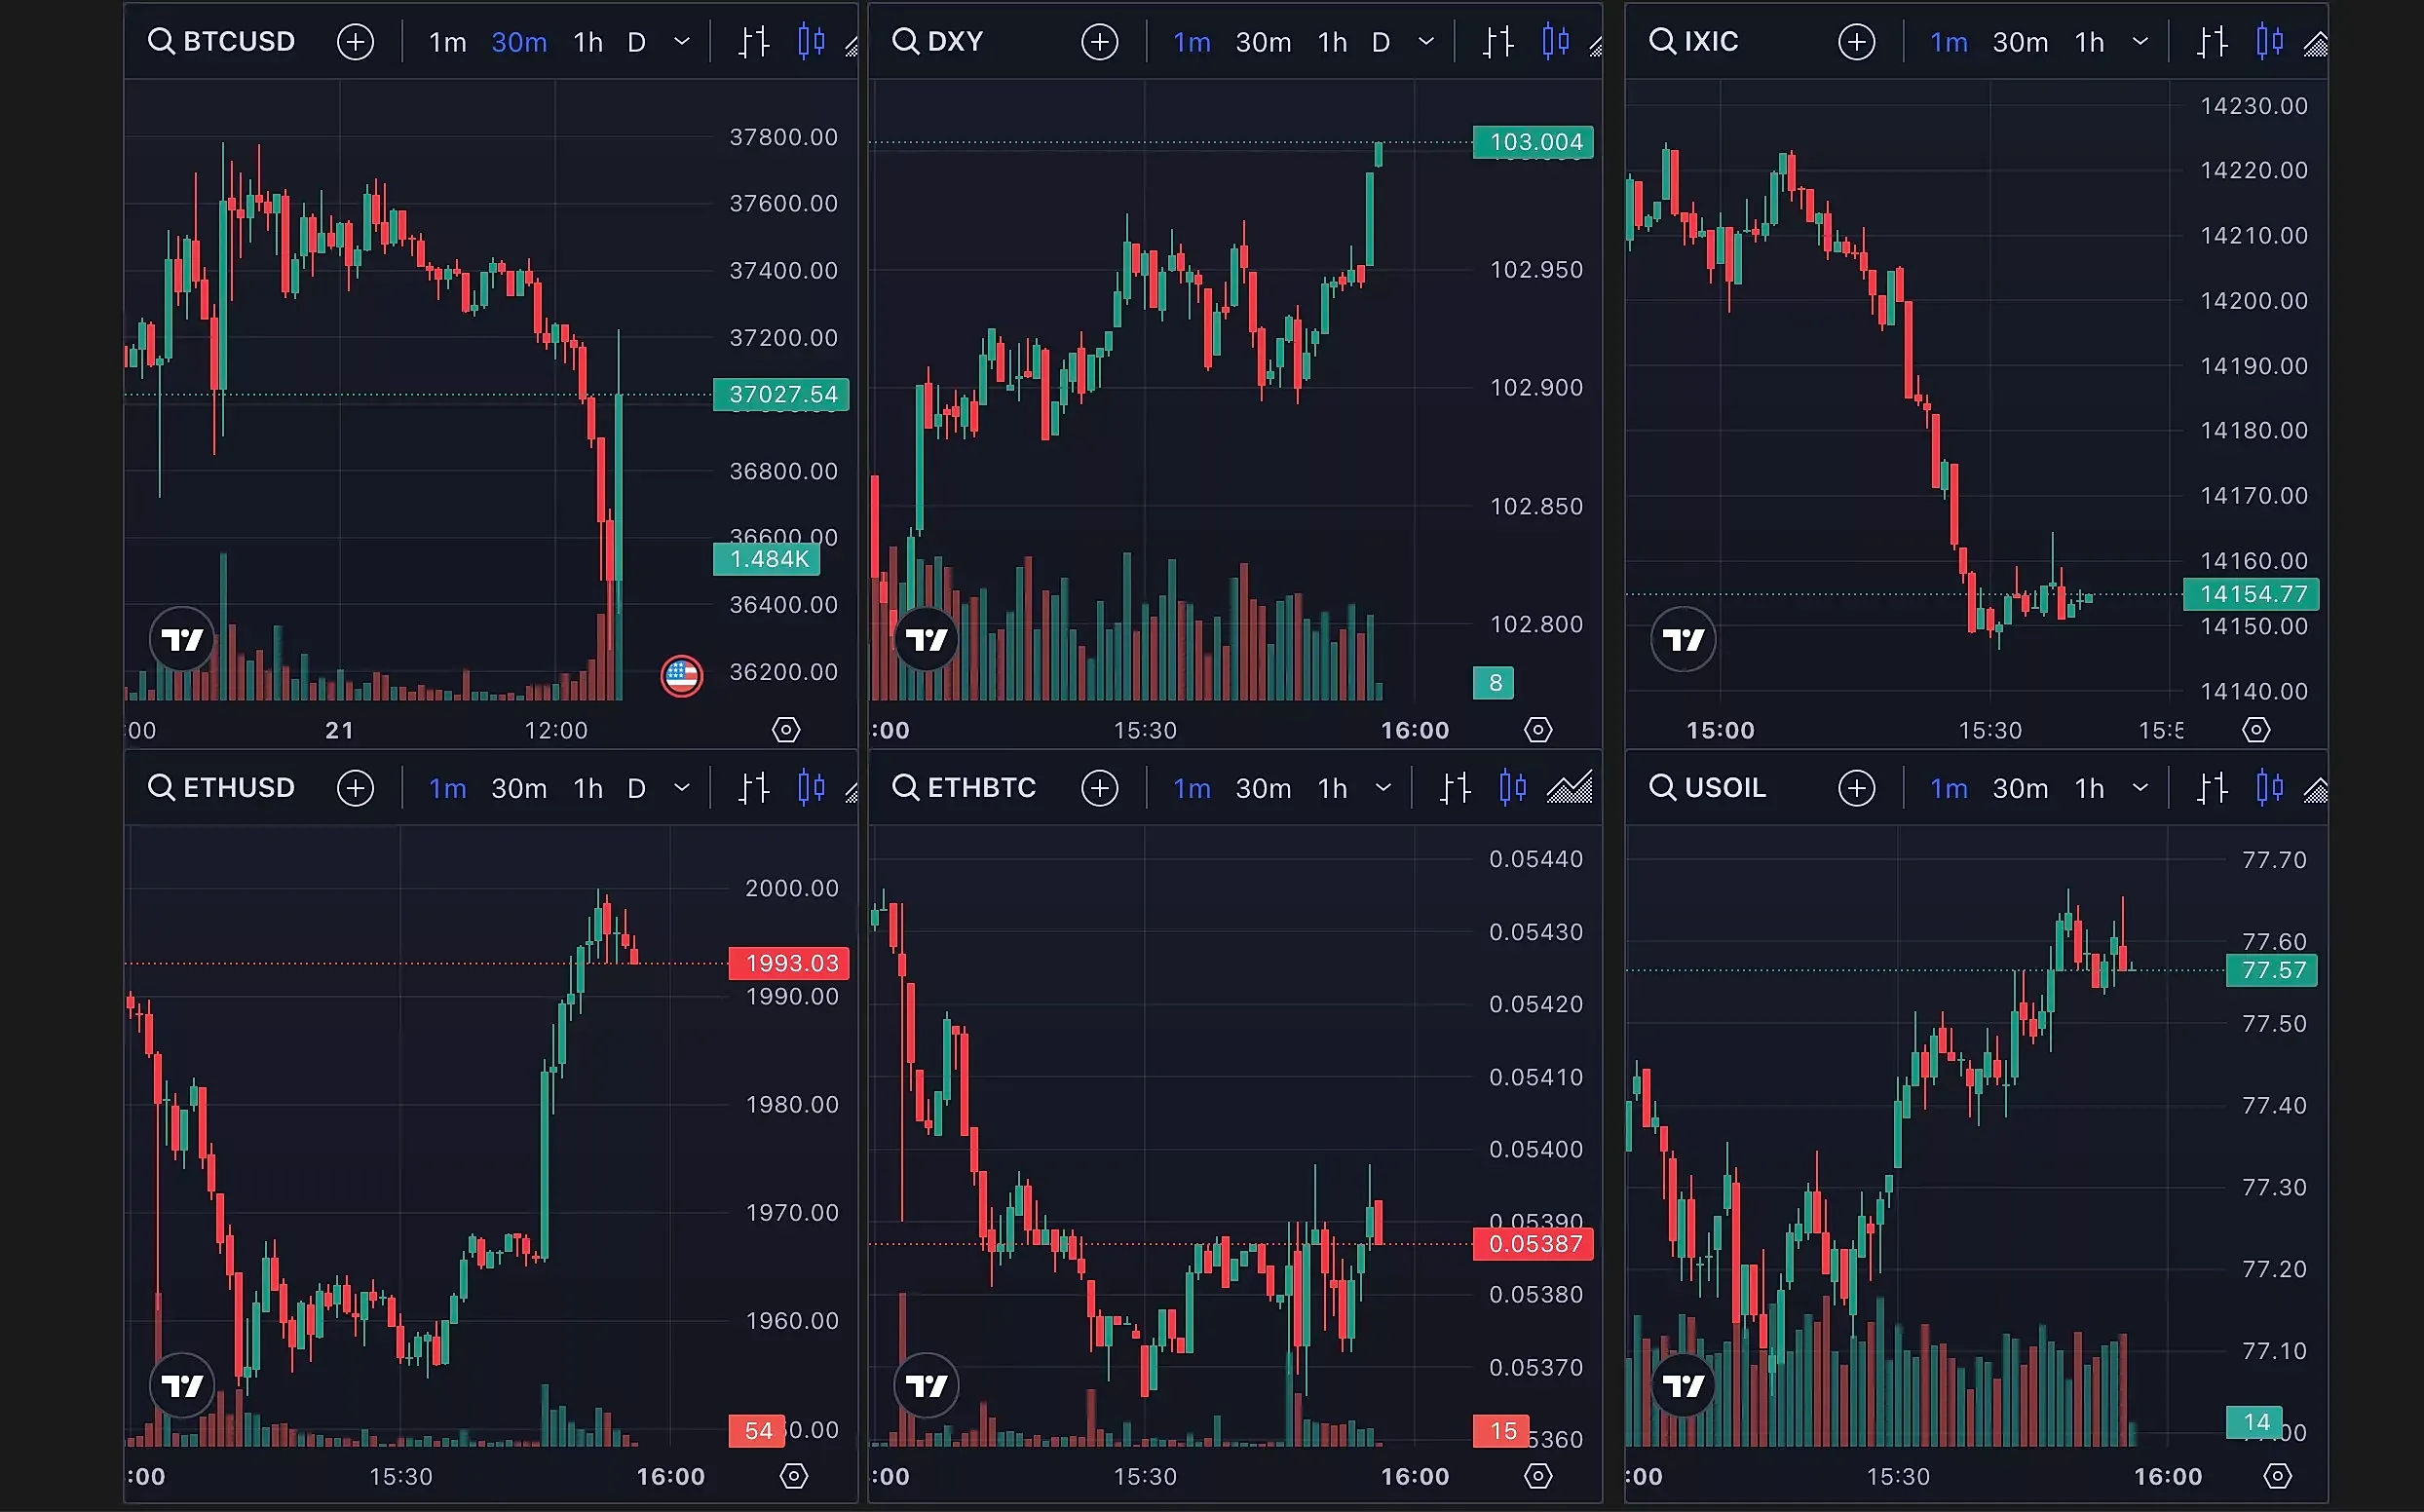Click the 37027.54 price label on BTCUSD
Viewport: 2424px width, 1512px height.
pyautogui.click(x=781, y=394)
